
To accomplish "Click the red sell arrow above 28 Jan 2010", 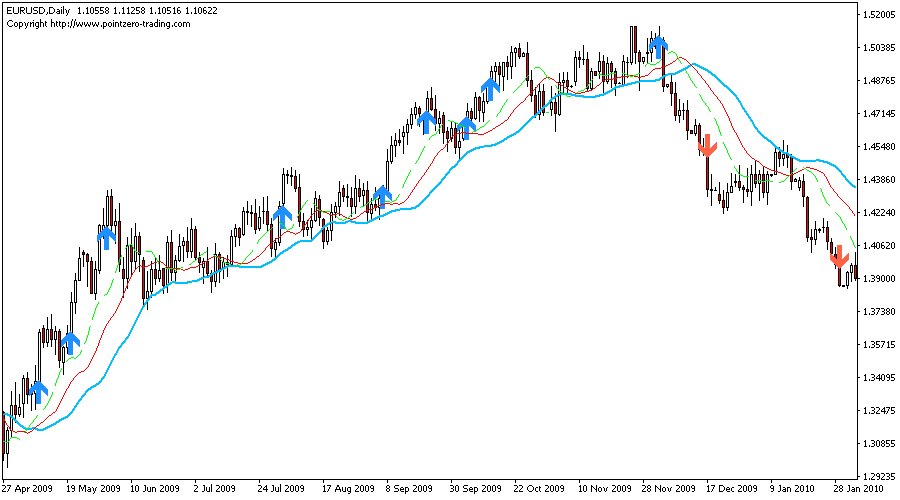I will pos(839,257).
